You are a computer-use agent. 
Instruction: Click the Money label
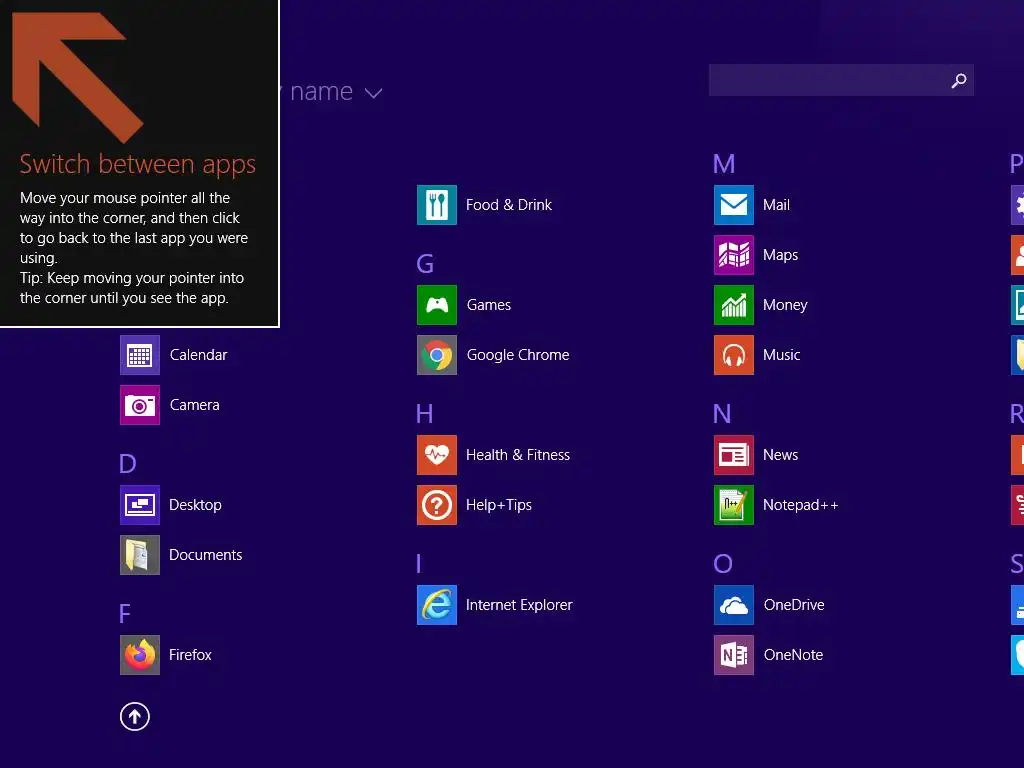click(785, 305)
